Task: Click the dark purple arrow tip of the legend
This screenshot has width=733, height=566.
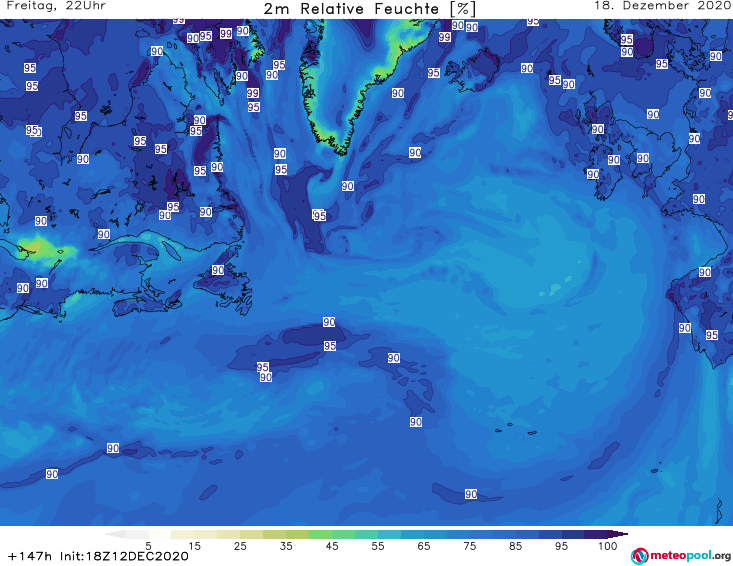Action: pos(620,534)
